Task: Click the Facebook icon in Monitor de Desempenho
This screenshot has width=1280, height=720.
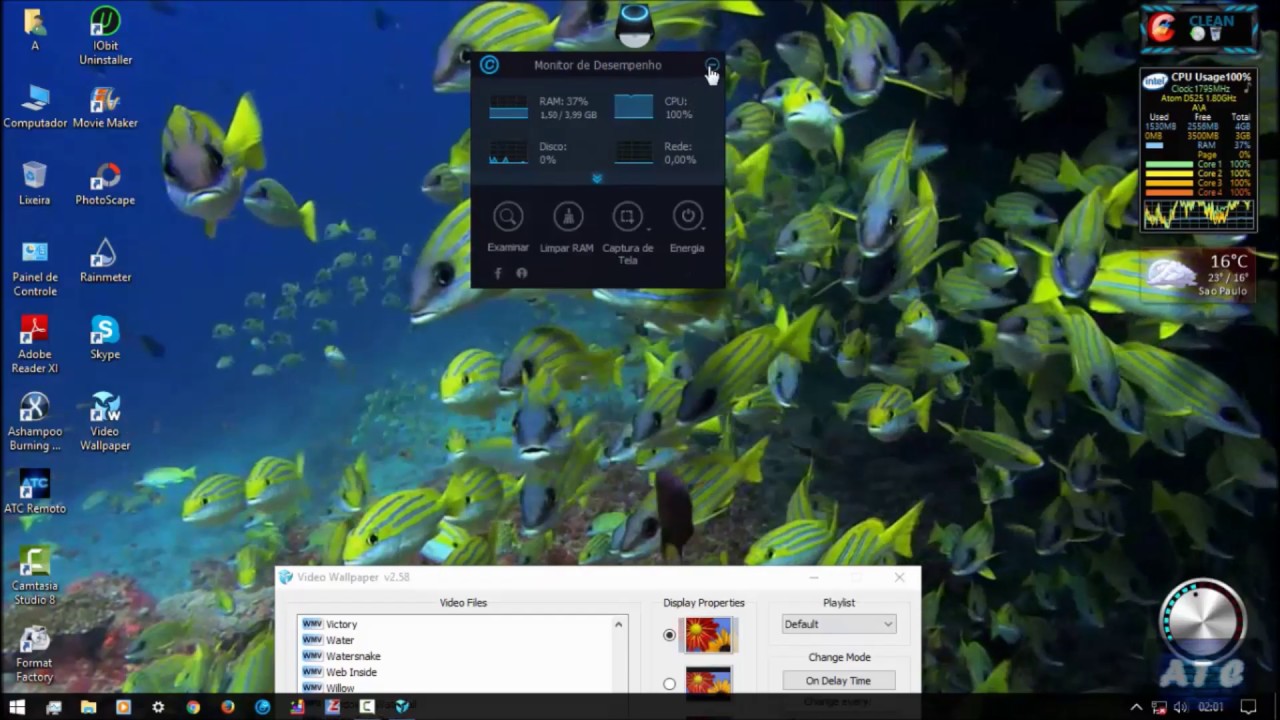Action: point(498,273)
